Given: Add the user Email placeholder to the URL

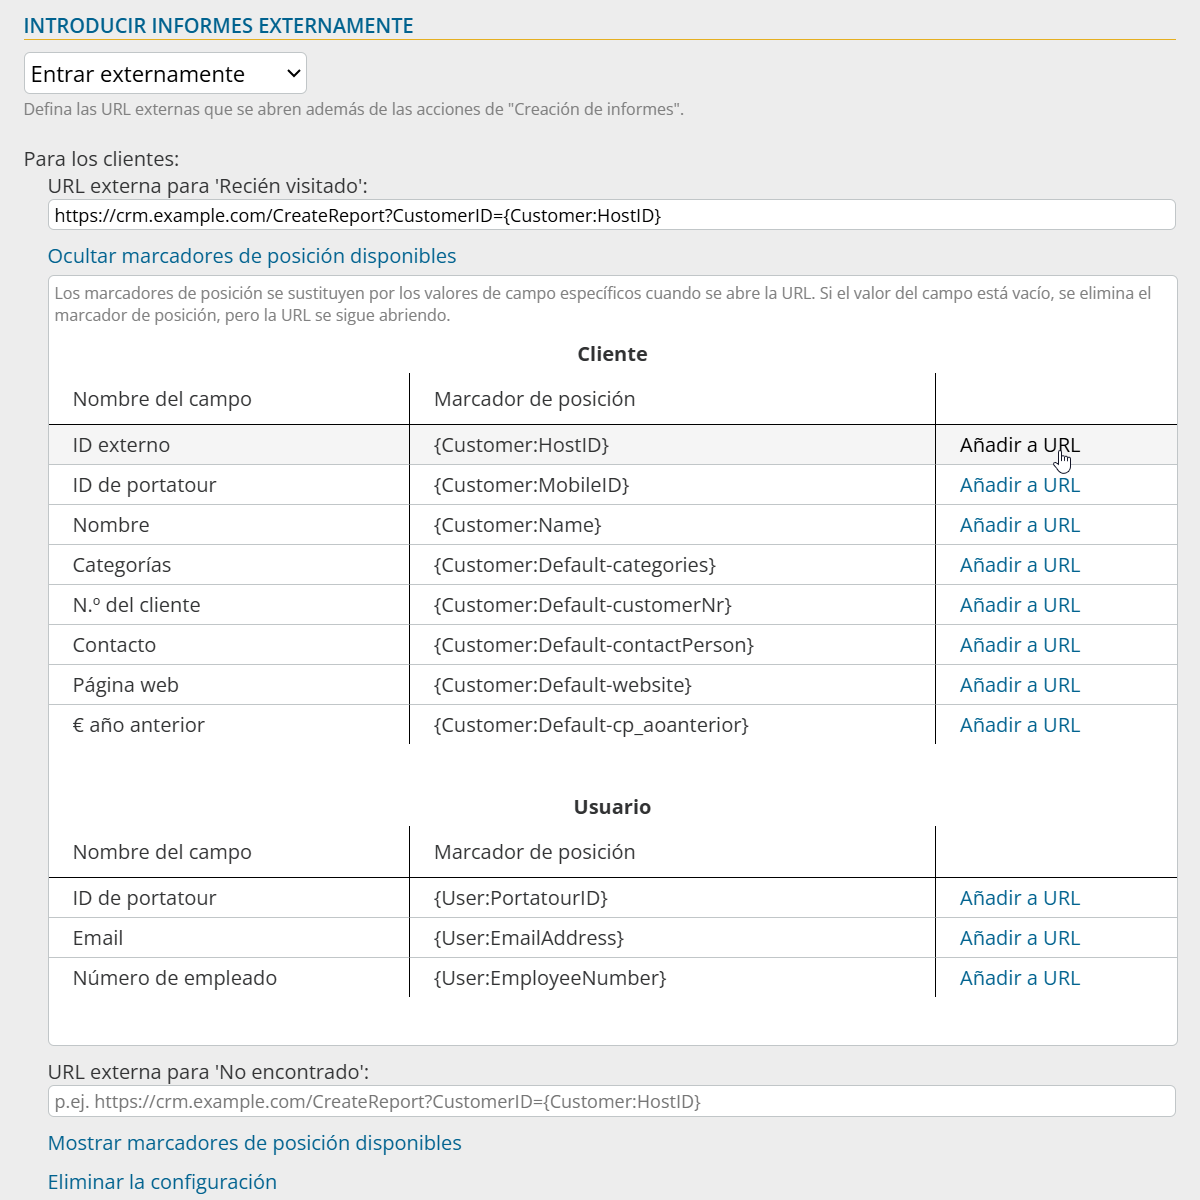Looking at the screenshot, I should click(1019, 938).
